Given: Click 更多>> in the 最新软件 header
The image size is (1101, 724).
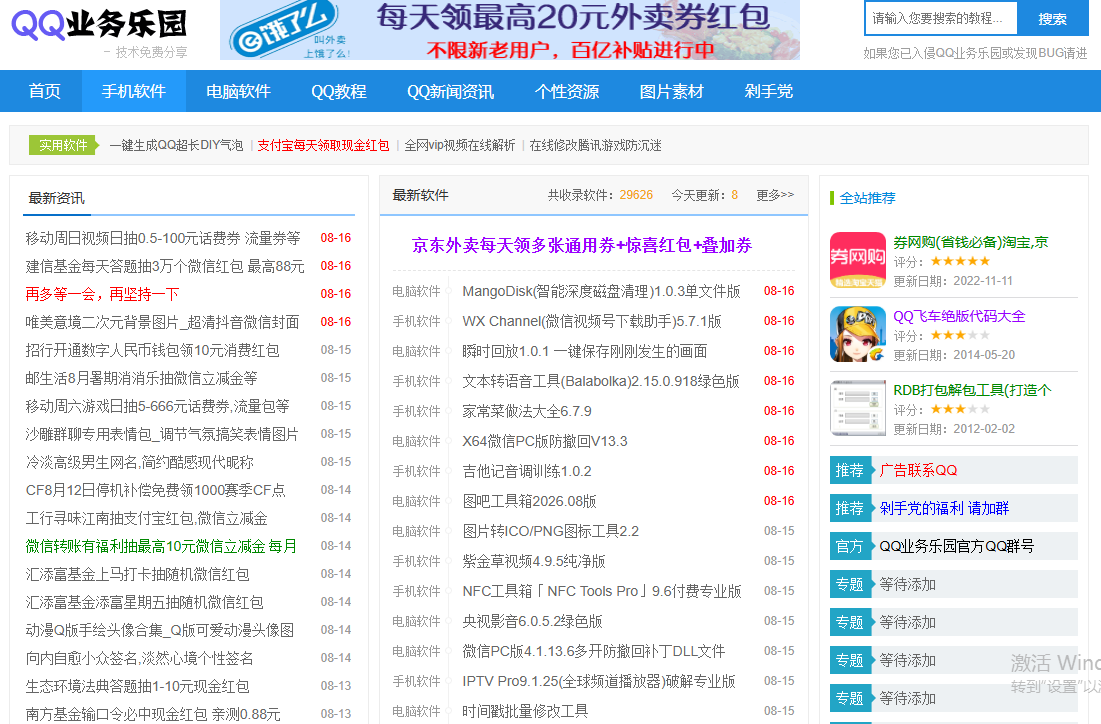Looking at the screenshot, I should tap(775, 195).
